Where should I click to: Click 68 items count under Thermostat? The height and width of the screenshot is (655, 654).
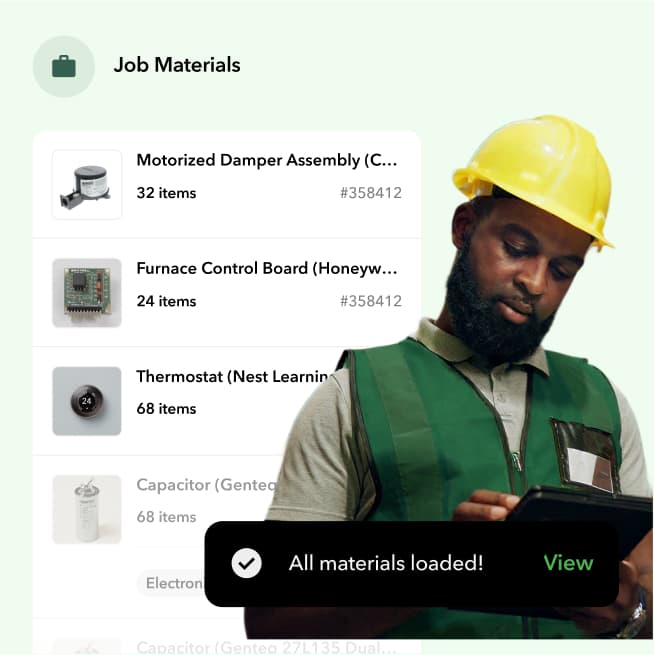[x=166, y=409]
